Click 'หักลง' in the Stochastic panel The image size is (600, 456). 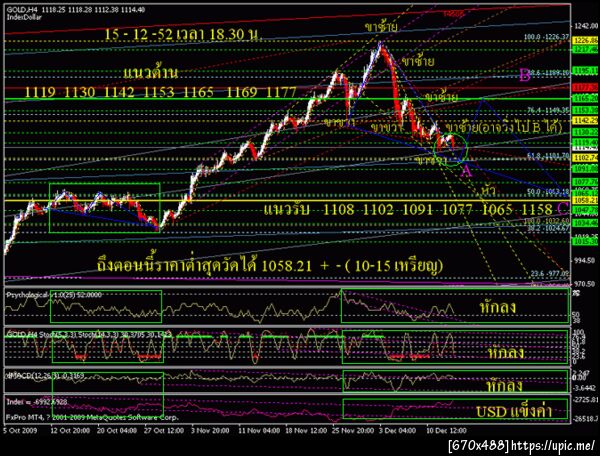[506, 352]
